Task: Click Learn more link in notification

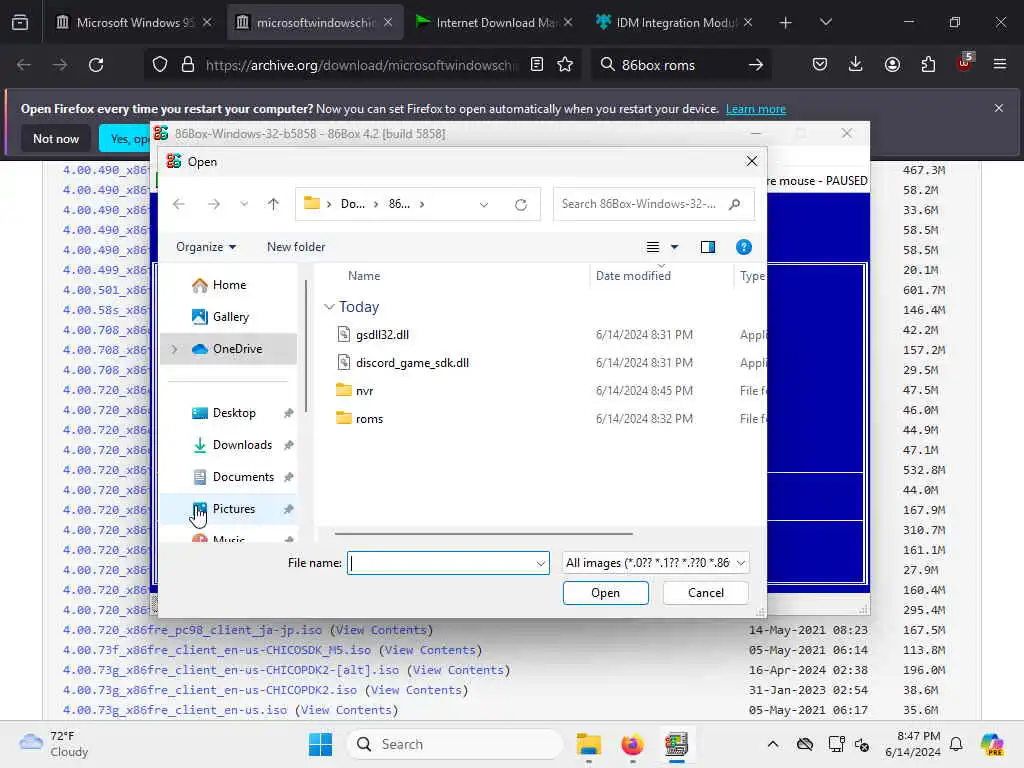Action: click(x=756, y=109)
